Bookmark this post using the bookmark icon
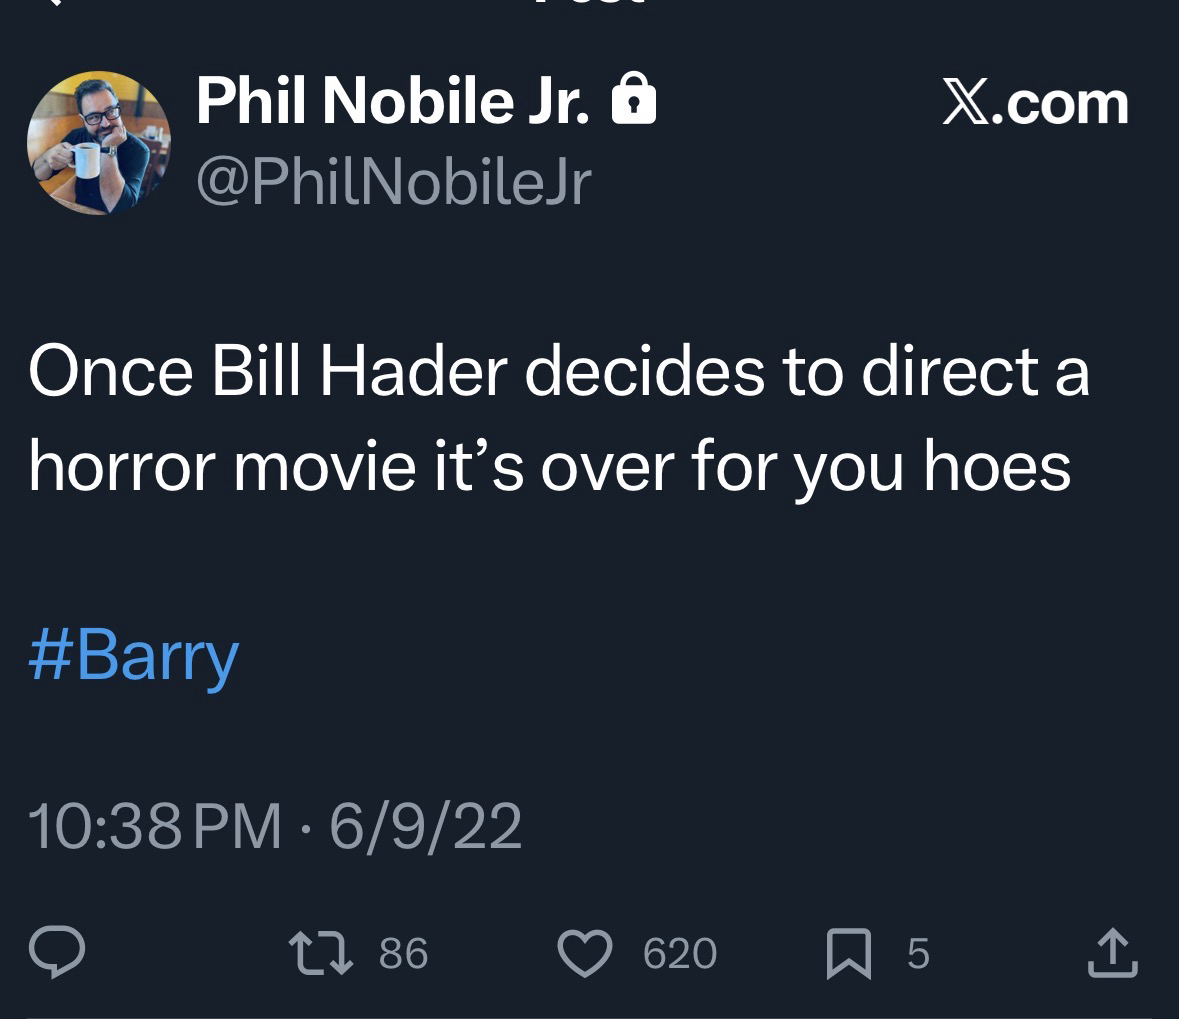This screenshot has width=1179, height=1019. 848,952
